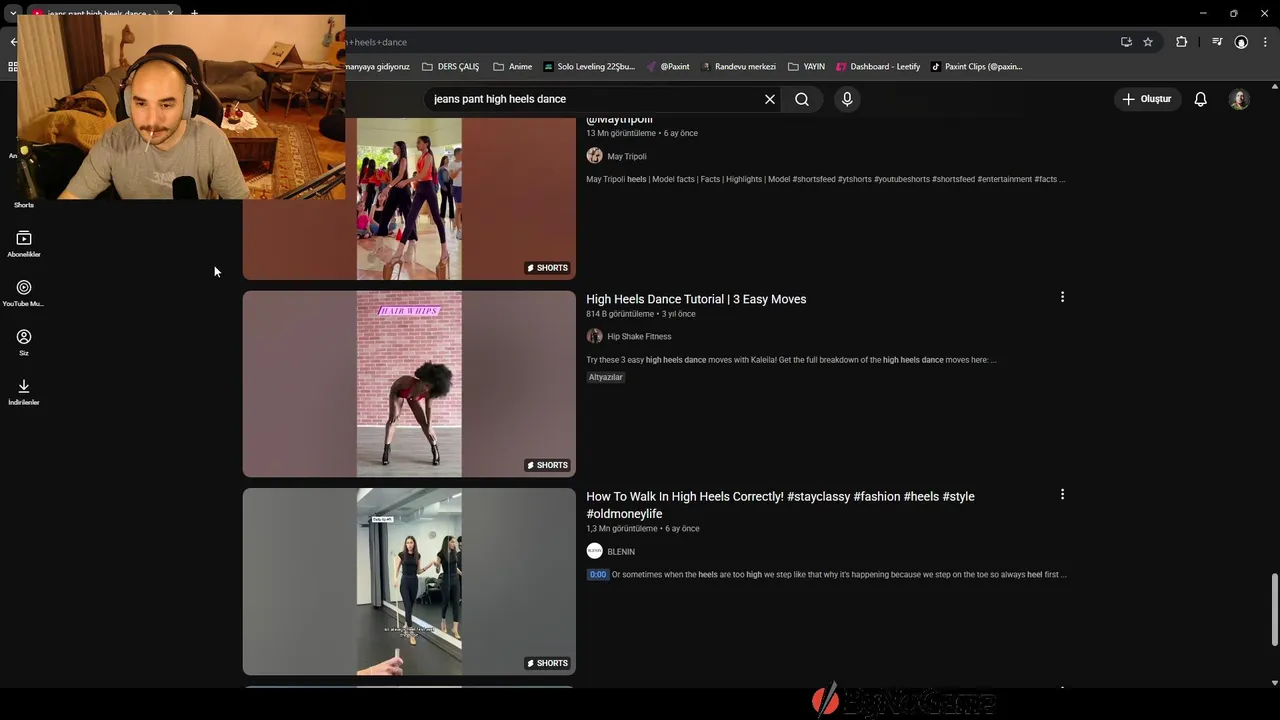Bookmark this page with the star icon

tap(1148, 42)
